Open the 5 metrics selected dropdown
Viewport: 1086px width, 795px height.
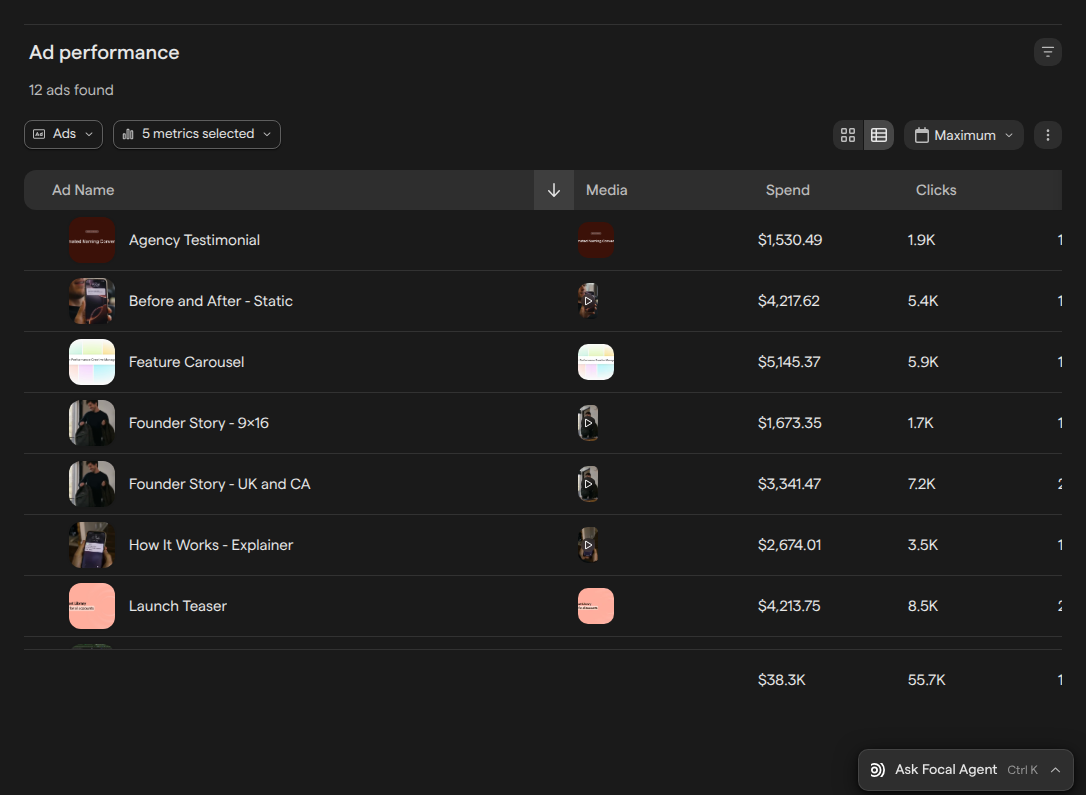(197, 134)
